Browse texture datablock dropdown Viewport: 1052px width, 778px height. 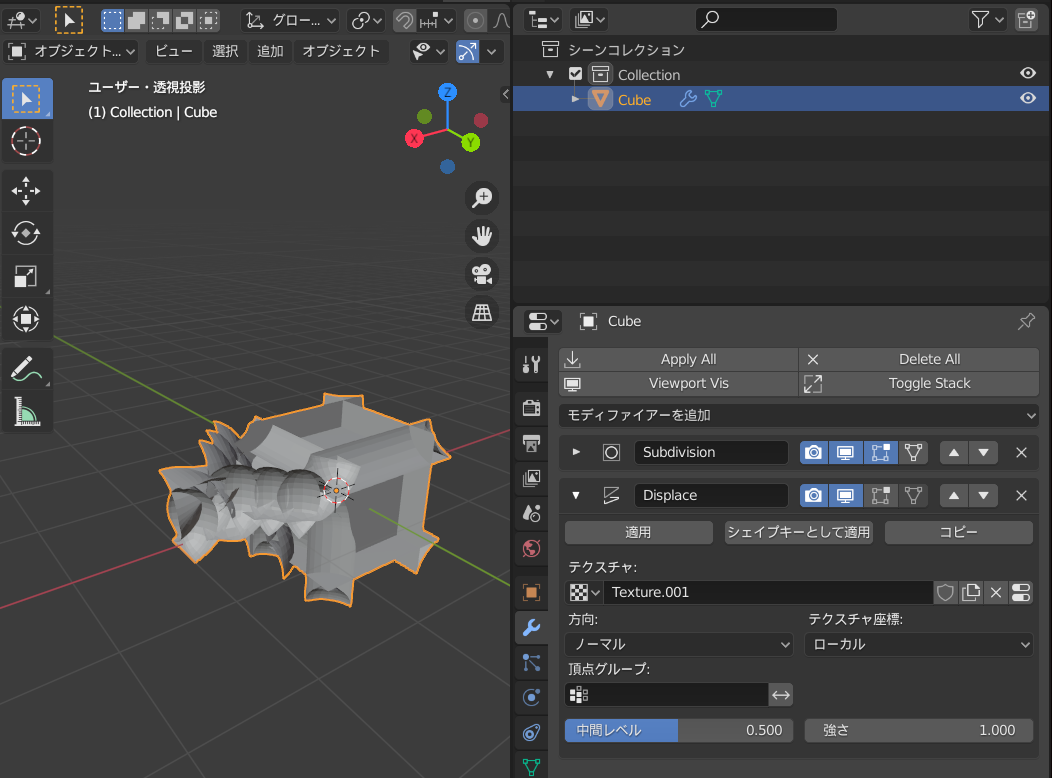(584, 592)
